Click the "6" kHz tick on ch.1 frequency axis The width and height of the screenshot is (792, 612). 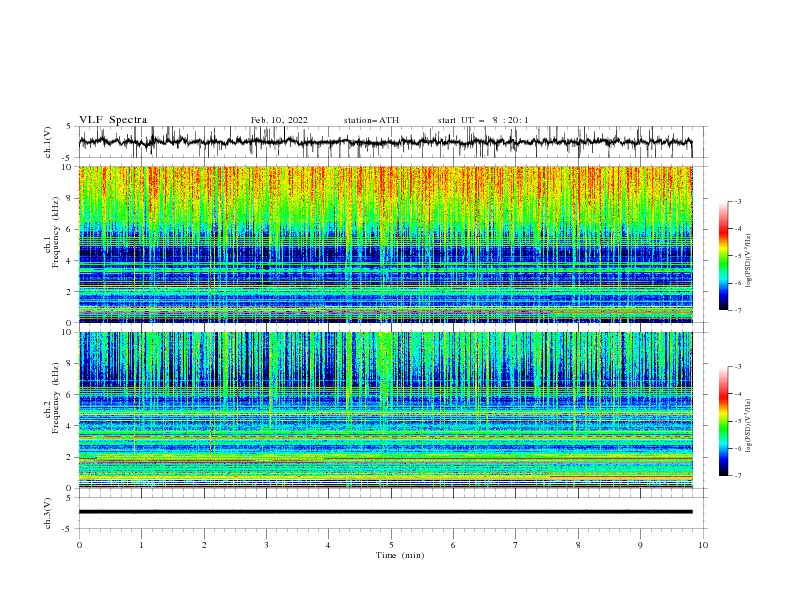point(71,229)
